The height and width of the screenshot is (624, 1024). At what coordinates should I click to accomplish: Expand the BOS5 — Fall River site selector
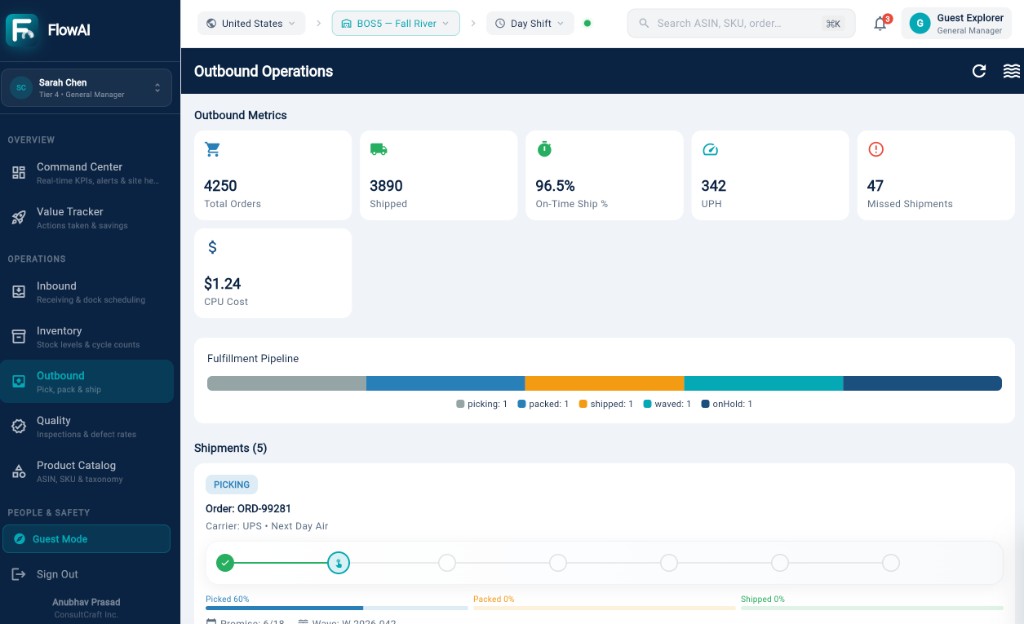tap(396, 23)
